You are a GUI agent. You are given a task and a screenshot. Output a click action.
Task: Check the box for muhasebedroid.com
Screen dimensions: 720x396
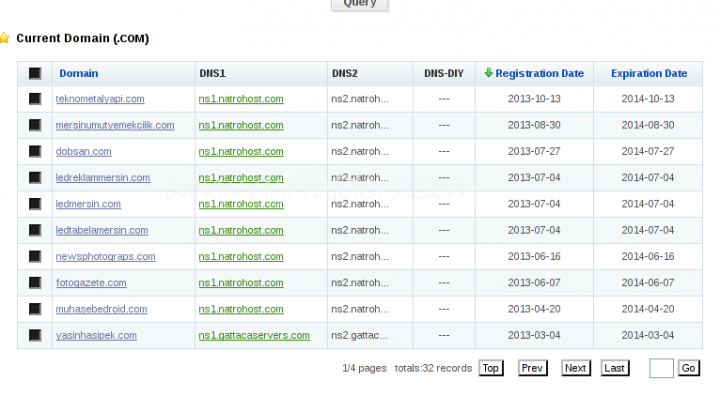35,309
